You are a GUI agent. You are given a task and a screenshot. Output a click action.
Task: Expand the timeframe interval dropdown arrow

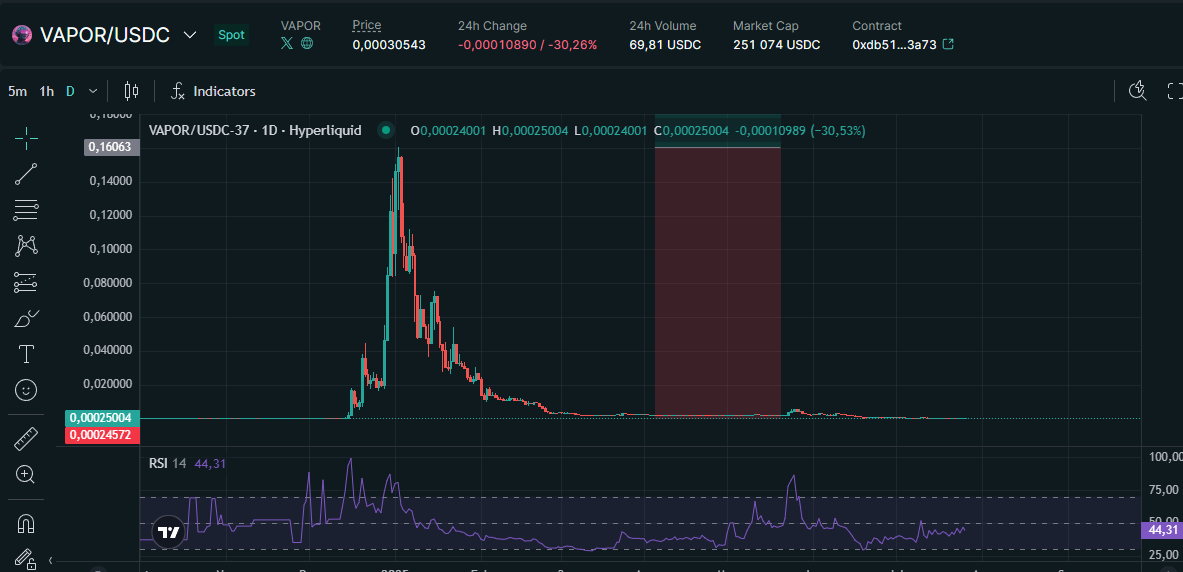93,91
